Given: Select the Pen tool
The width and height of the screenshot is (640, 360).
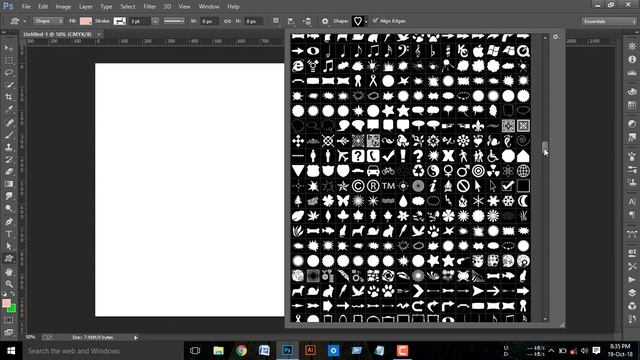Looking at the screenshot, I should 9,222.
